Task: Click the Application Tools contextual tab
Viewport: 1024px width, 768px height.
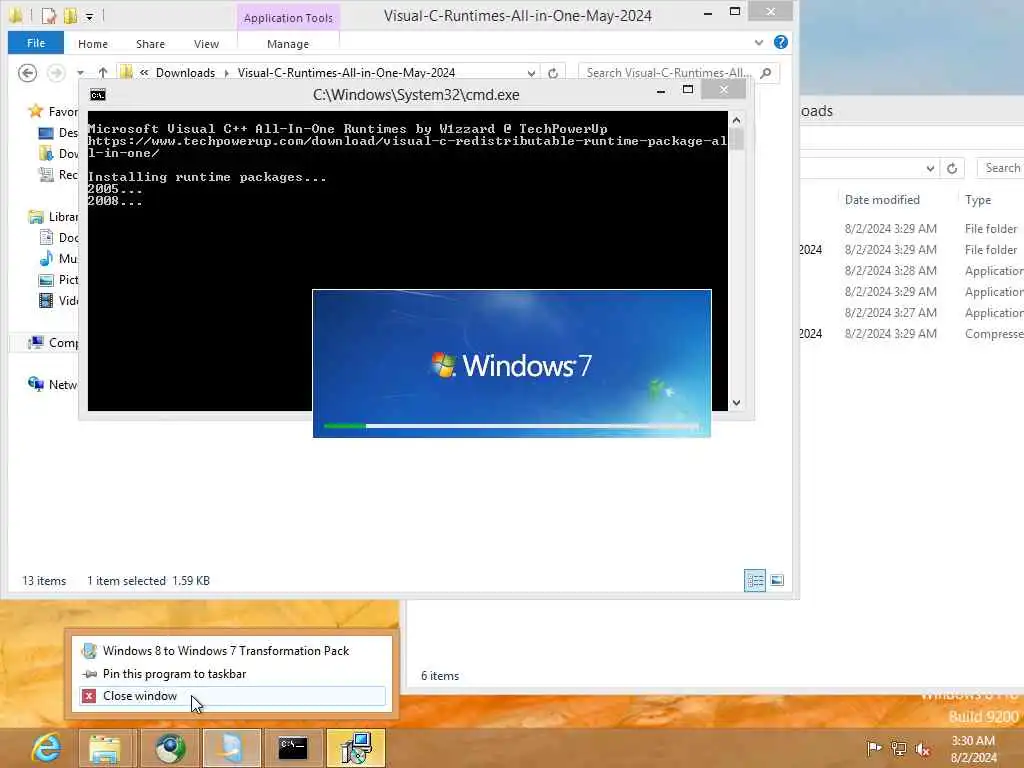Action: [288, 18]
